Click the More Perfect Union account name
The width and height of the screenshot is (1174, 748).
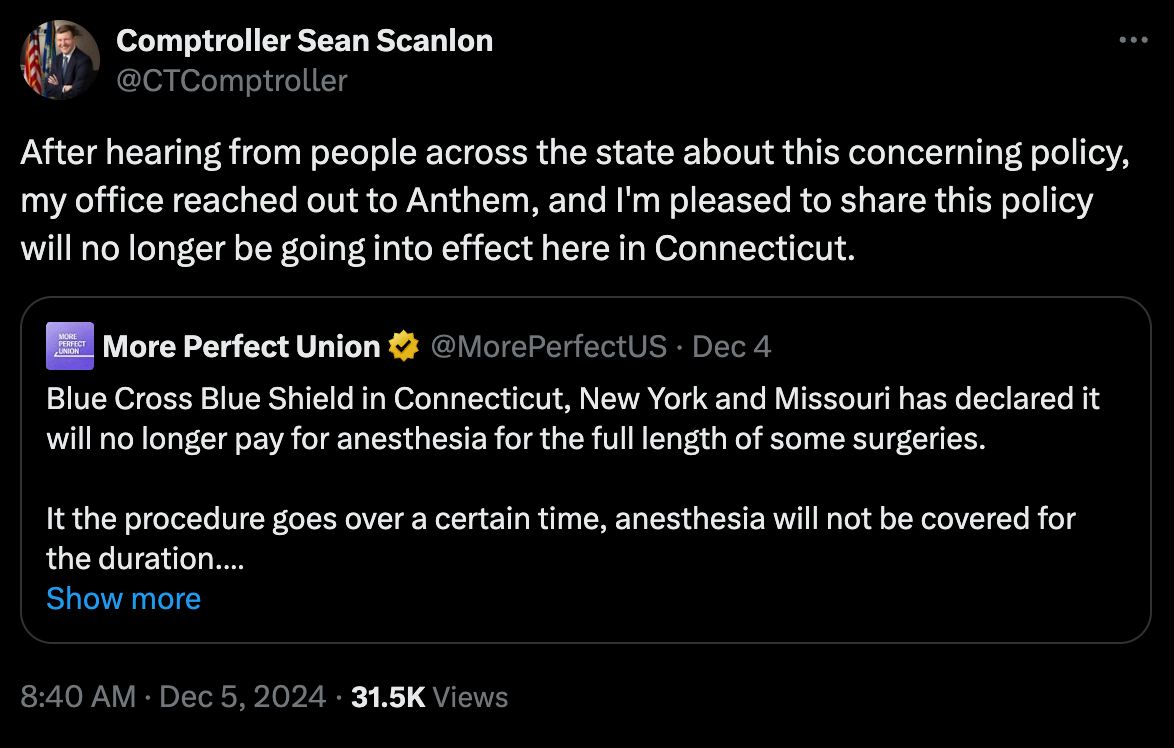click(x=241, y=346)
